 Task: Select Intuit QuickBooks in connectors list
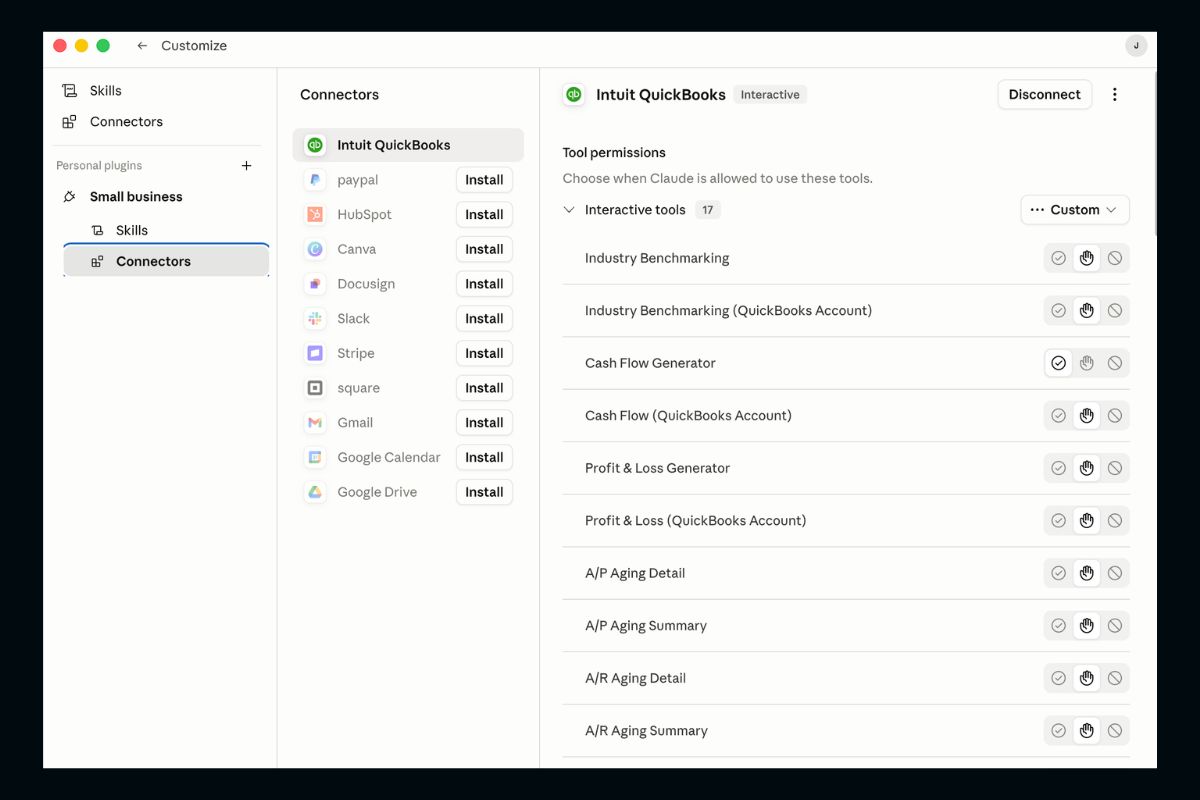tap(408, 145)
